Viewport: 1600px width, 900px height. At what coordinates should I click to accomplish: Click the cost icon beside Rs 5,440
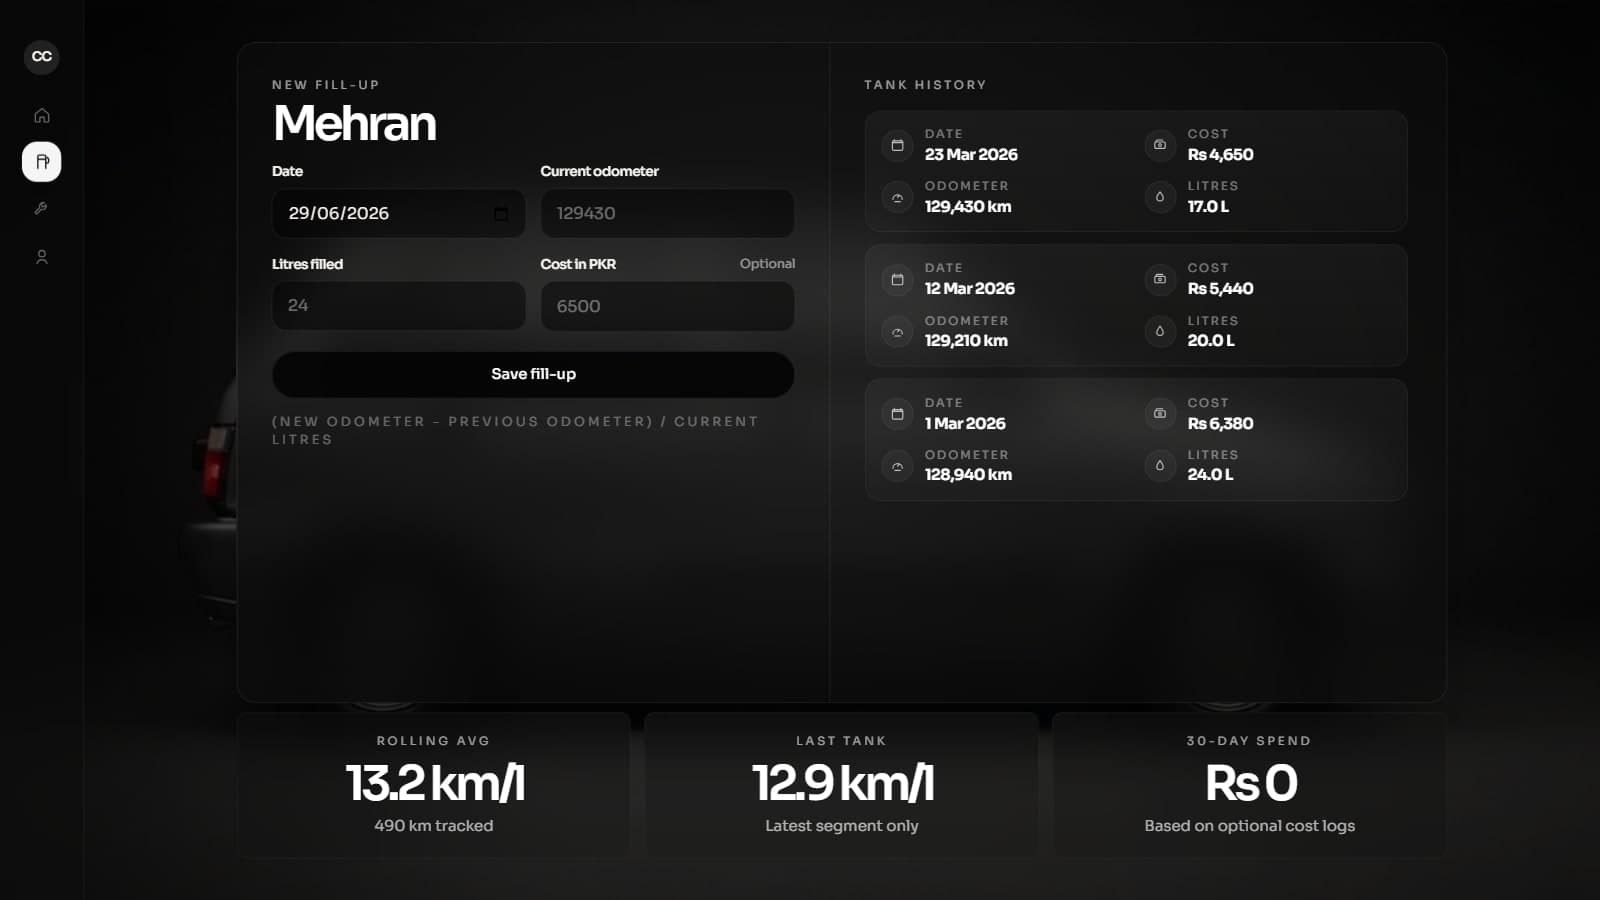tap(1160, 279)
